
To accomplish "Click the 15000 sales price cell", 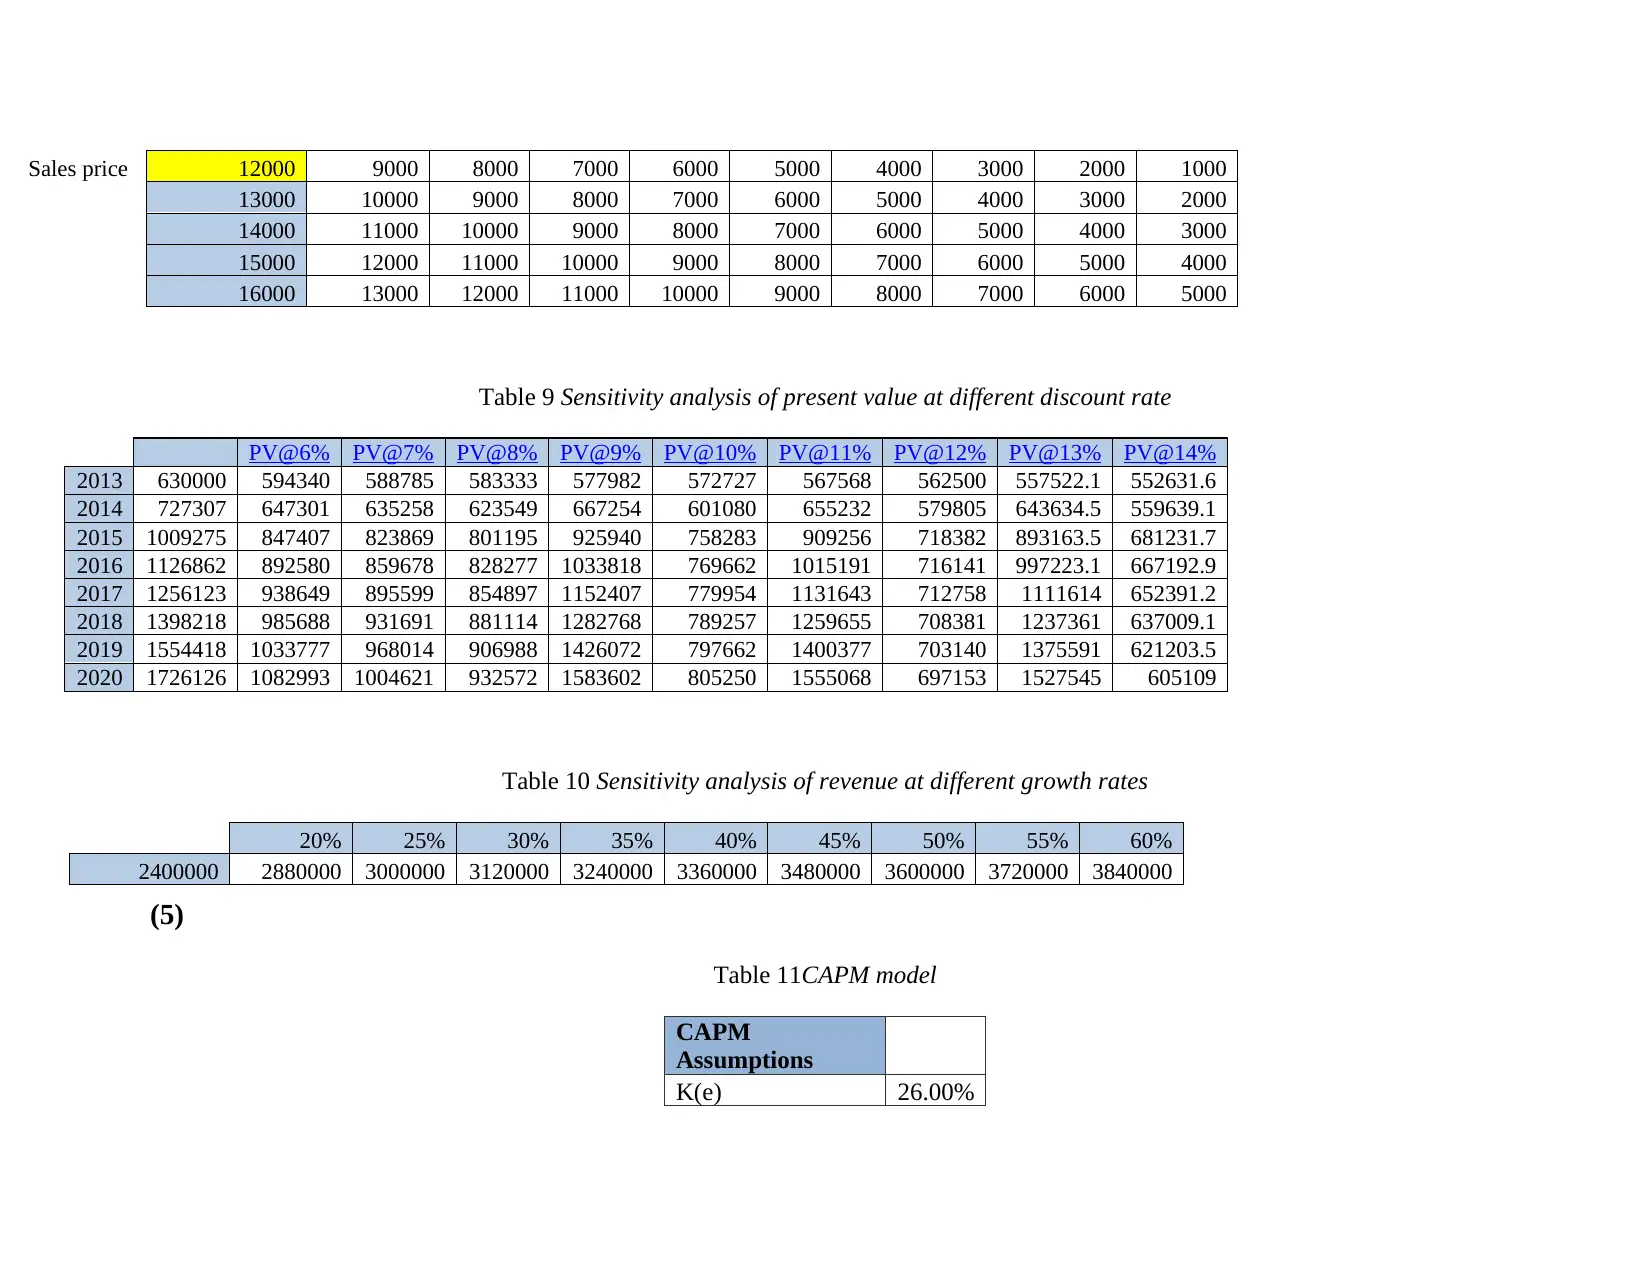I will point(227,262).
